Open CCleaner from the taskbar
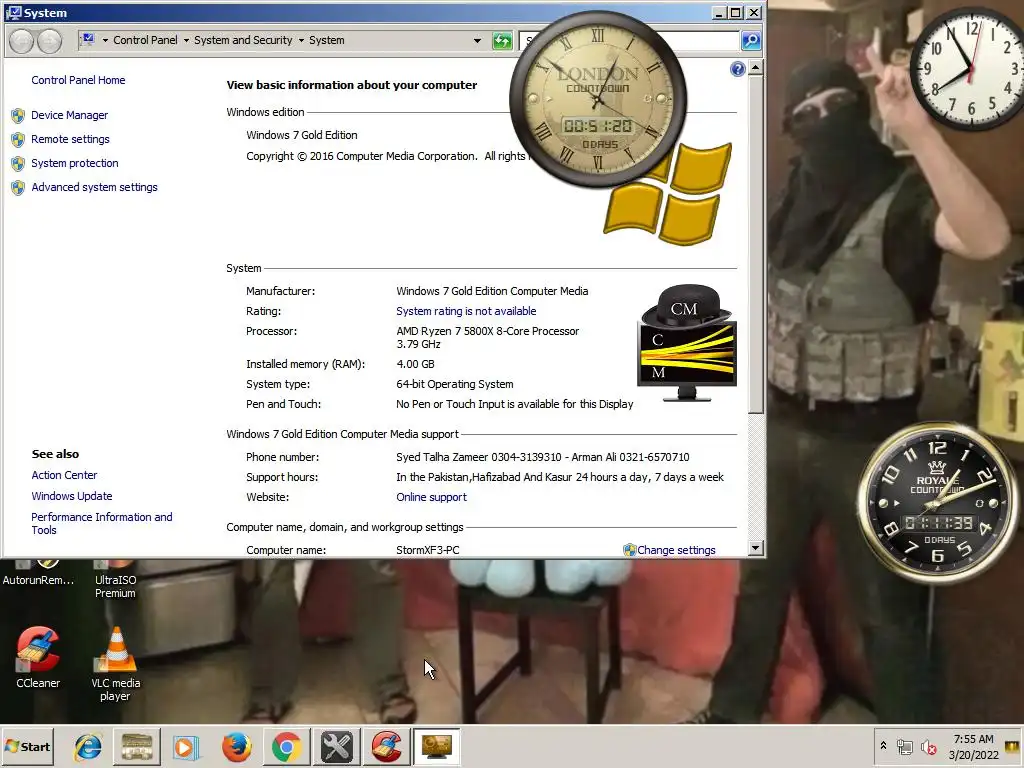This screenshot has height=768, width=1024. pyautogui.click(x=387, y=746)
